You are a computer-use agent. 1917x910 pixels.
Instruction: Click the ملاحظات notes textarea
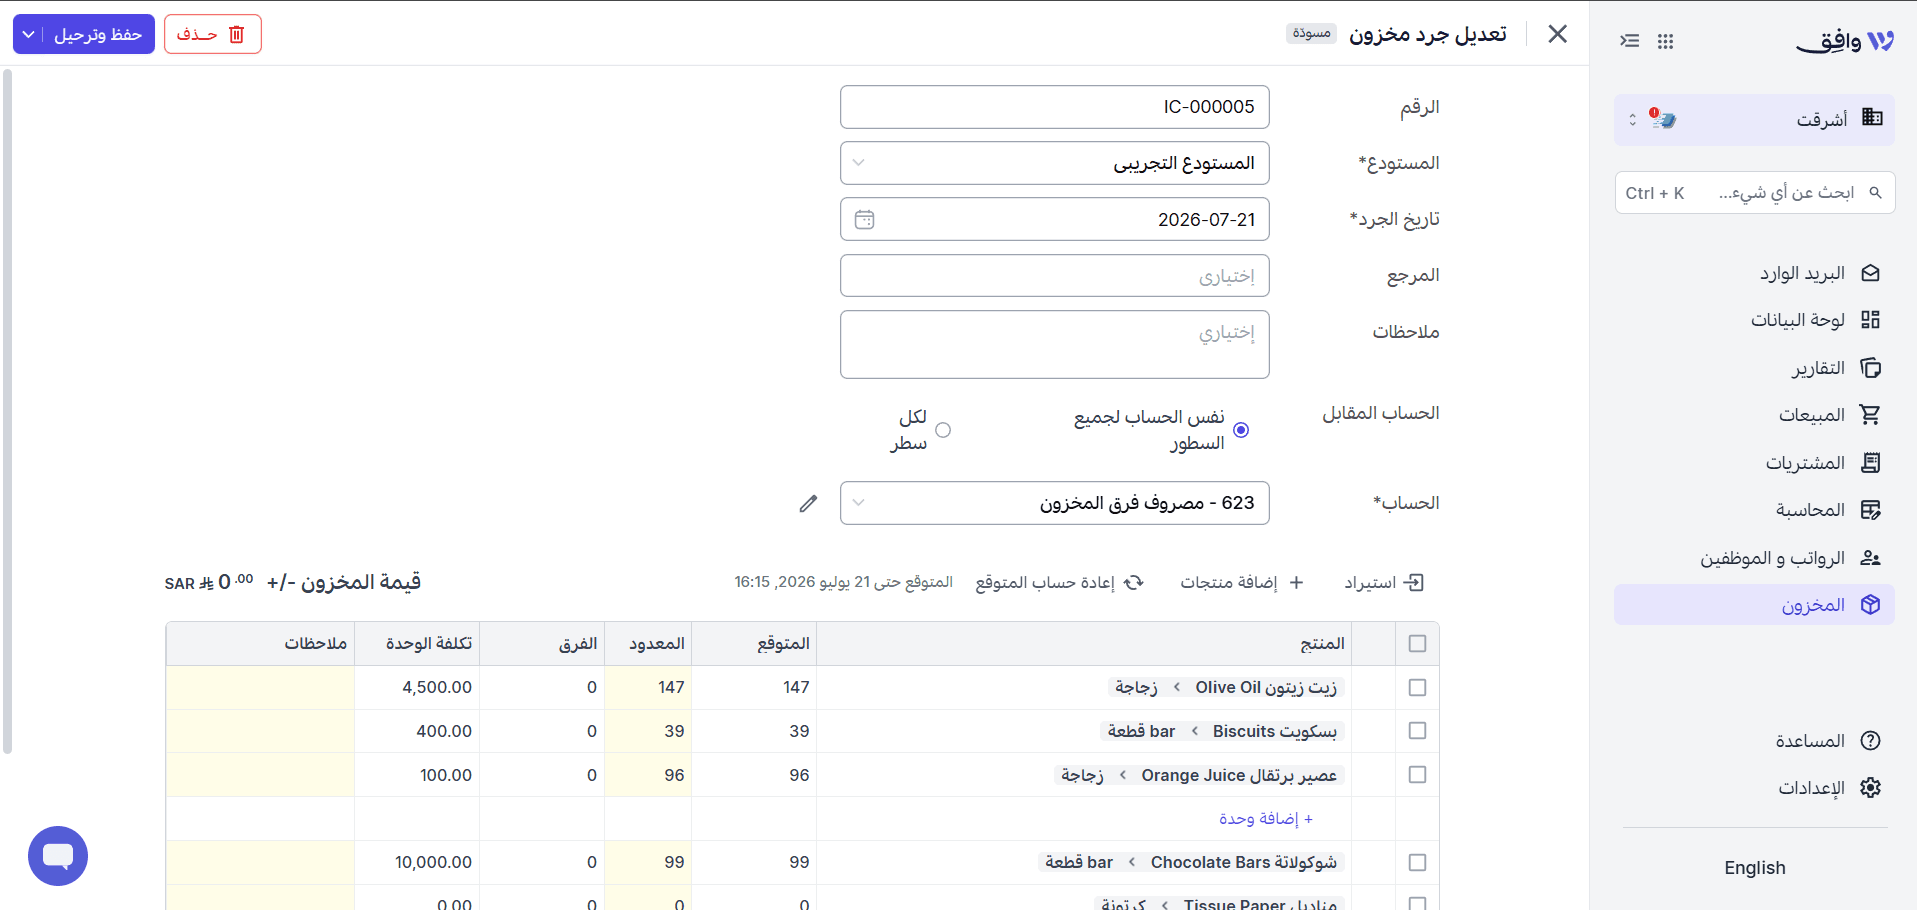1055,344
